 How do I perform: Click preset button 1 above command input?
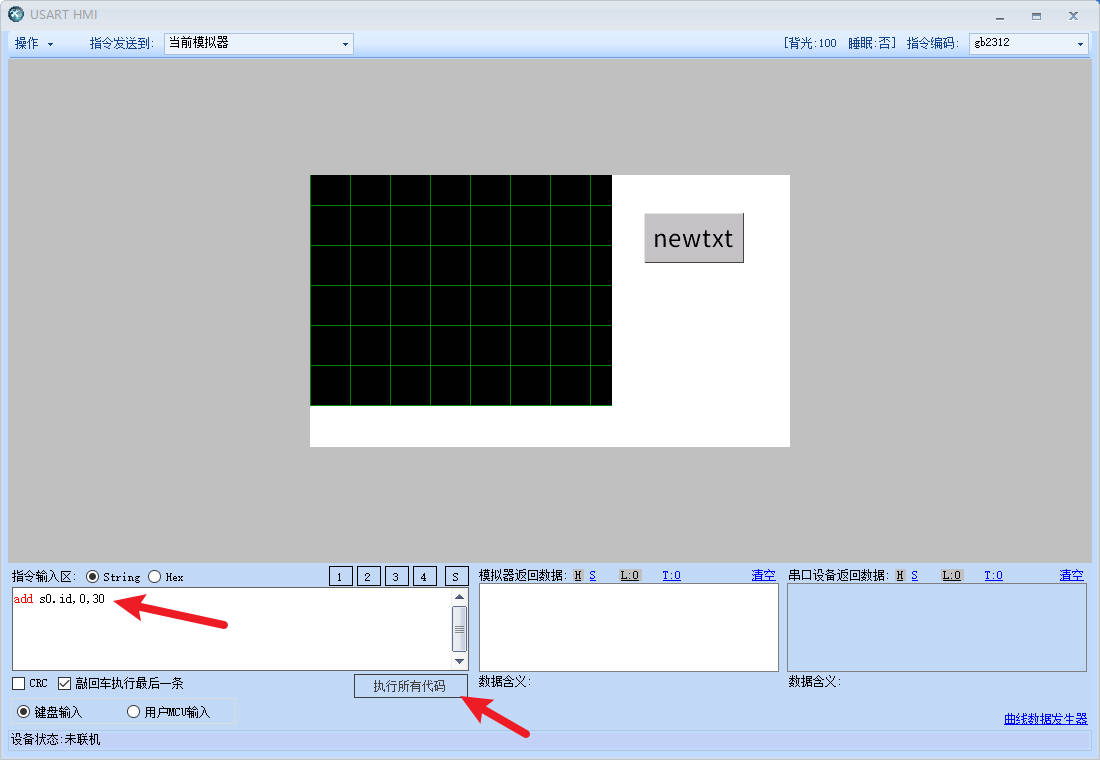(x=341, y=576)
